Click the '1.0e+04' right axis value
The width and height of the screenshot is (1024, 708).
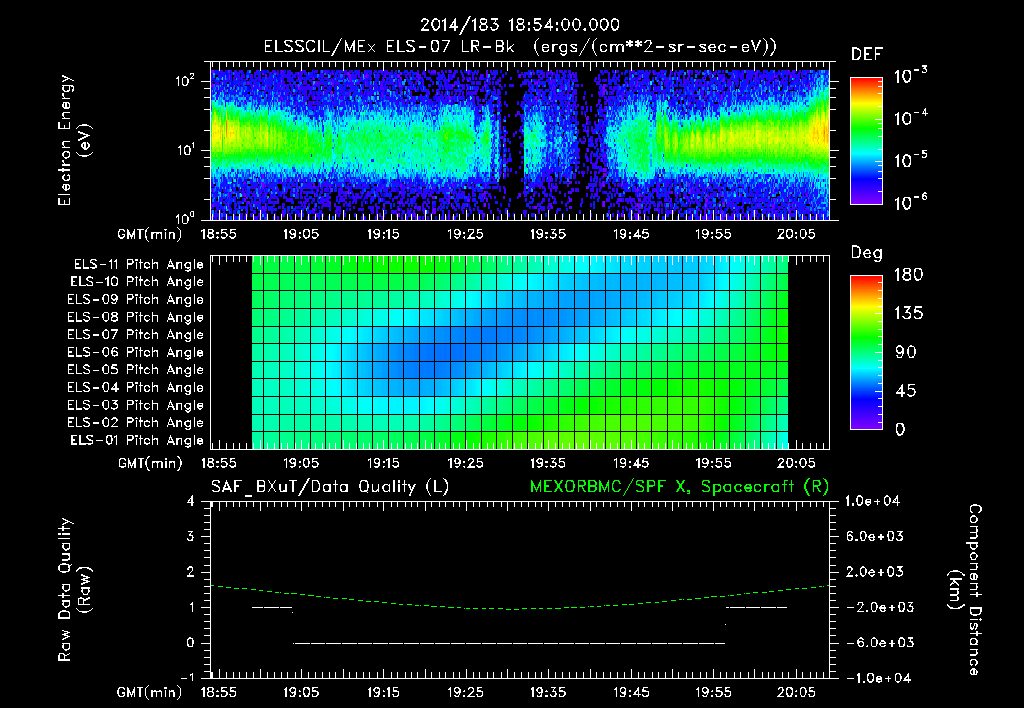click(872, 501)
